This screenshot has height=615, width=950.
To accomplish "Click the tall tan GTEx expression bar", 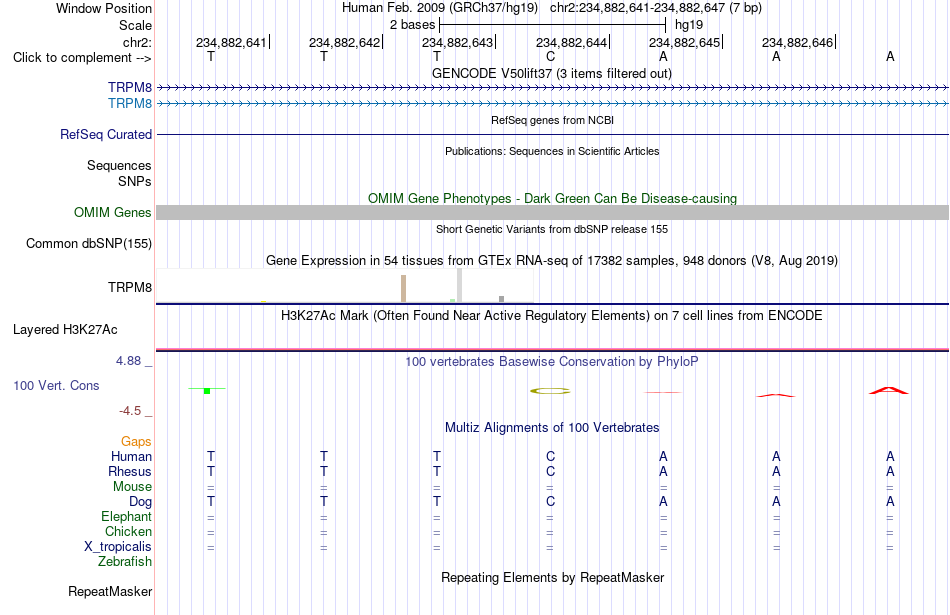I will [x=404, y=288].
